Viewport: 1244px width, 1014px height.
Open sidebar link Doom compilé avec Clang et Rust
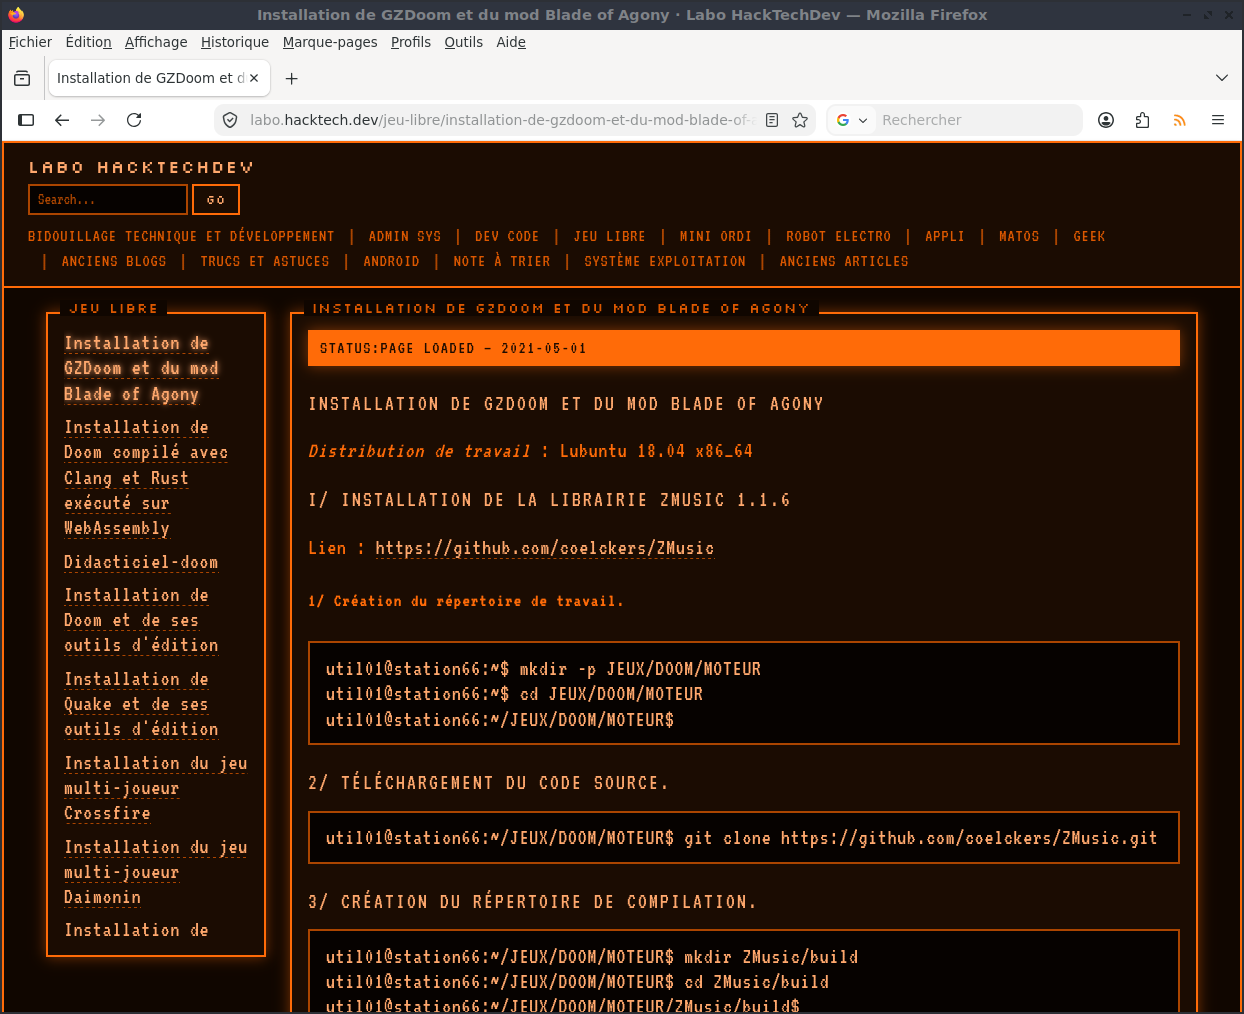click(146, 478)
